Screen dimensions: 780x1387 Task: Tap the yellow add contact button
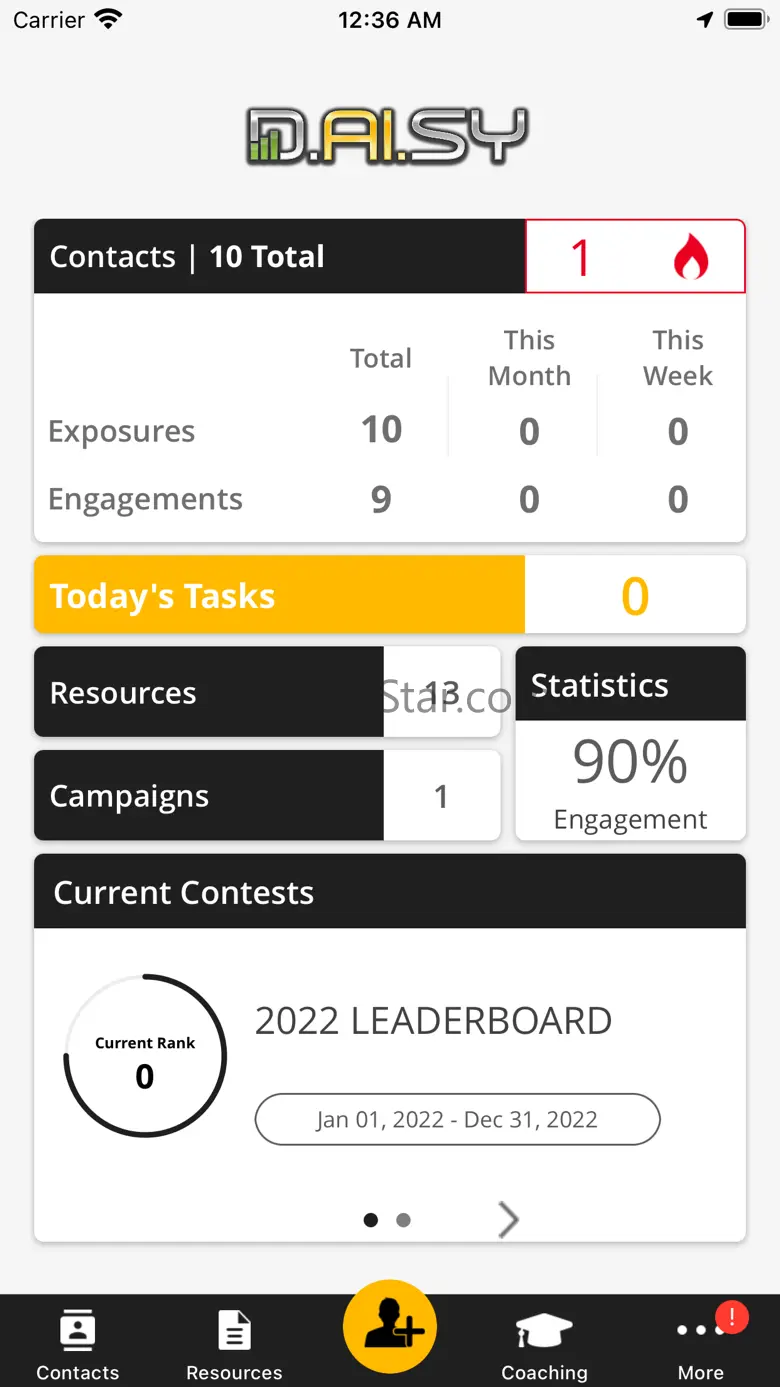390,1327
